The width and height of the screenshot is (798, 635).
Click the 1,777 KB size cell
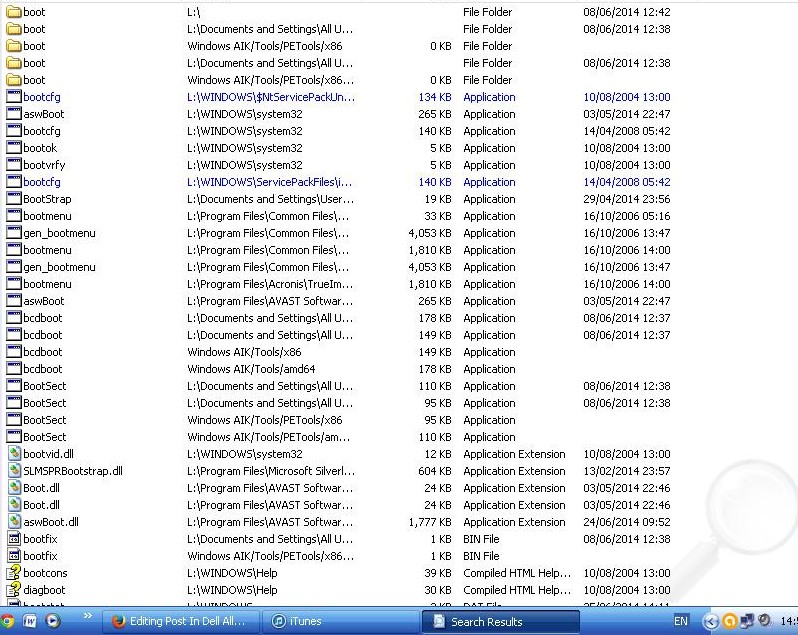point(430,522)
